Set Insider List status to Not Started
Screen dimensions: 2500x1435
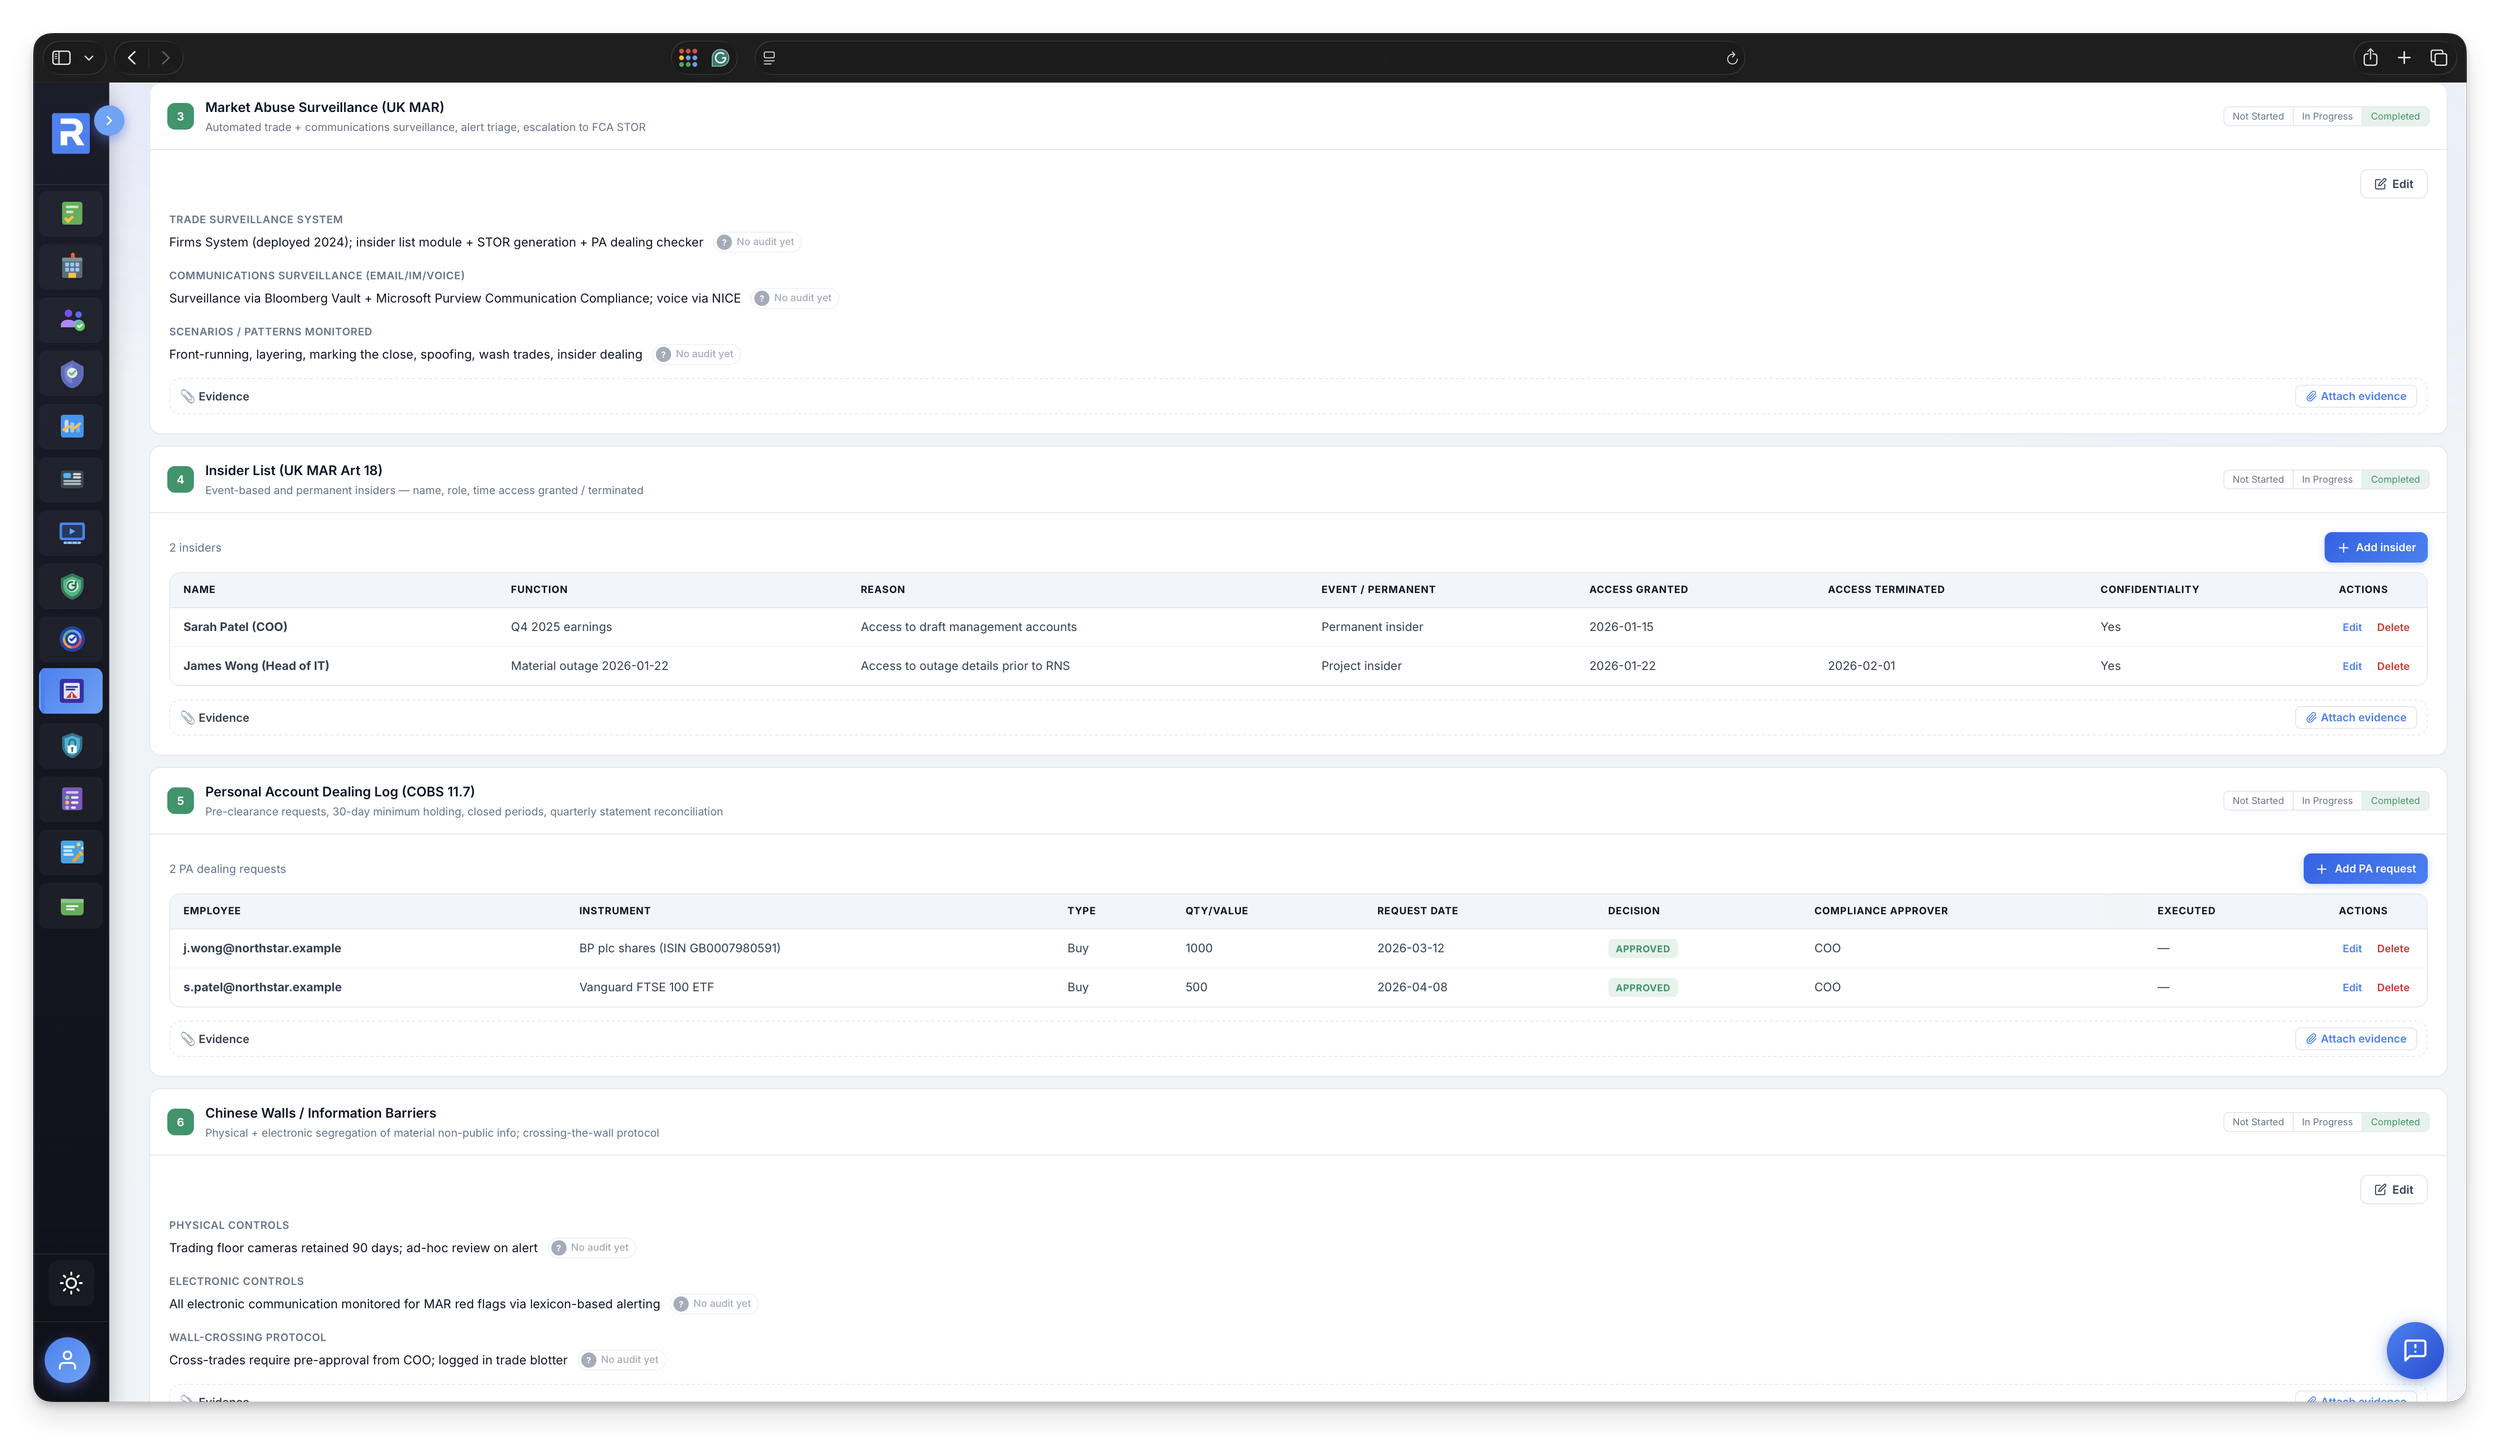pos(2258,479)
